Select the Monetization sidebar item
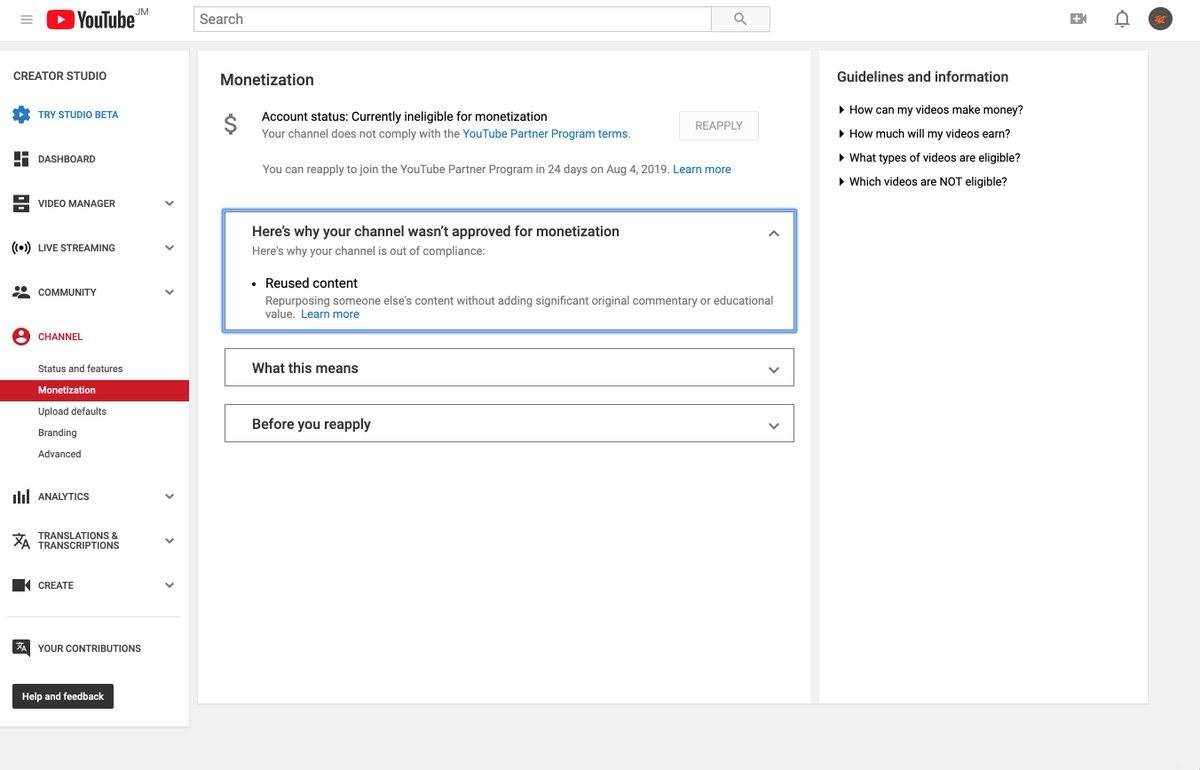Screen dimensions: 1200x770 tap(94, 390)
